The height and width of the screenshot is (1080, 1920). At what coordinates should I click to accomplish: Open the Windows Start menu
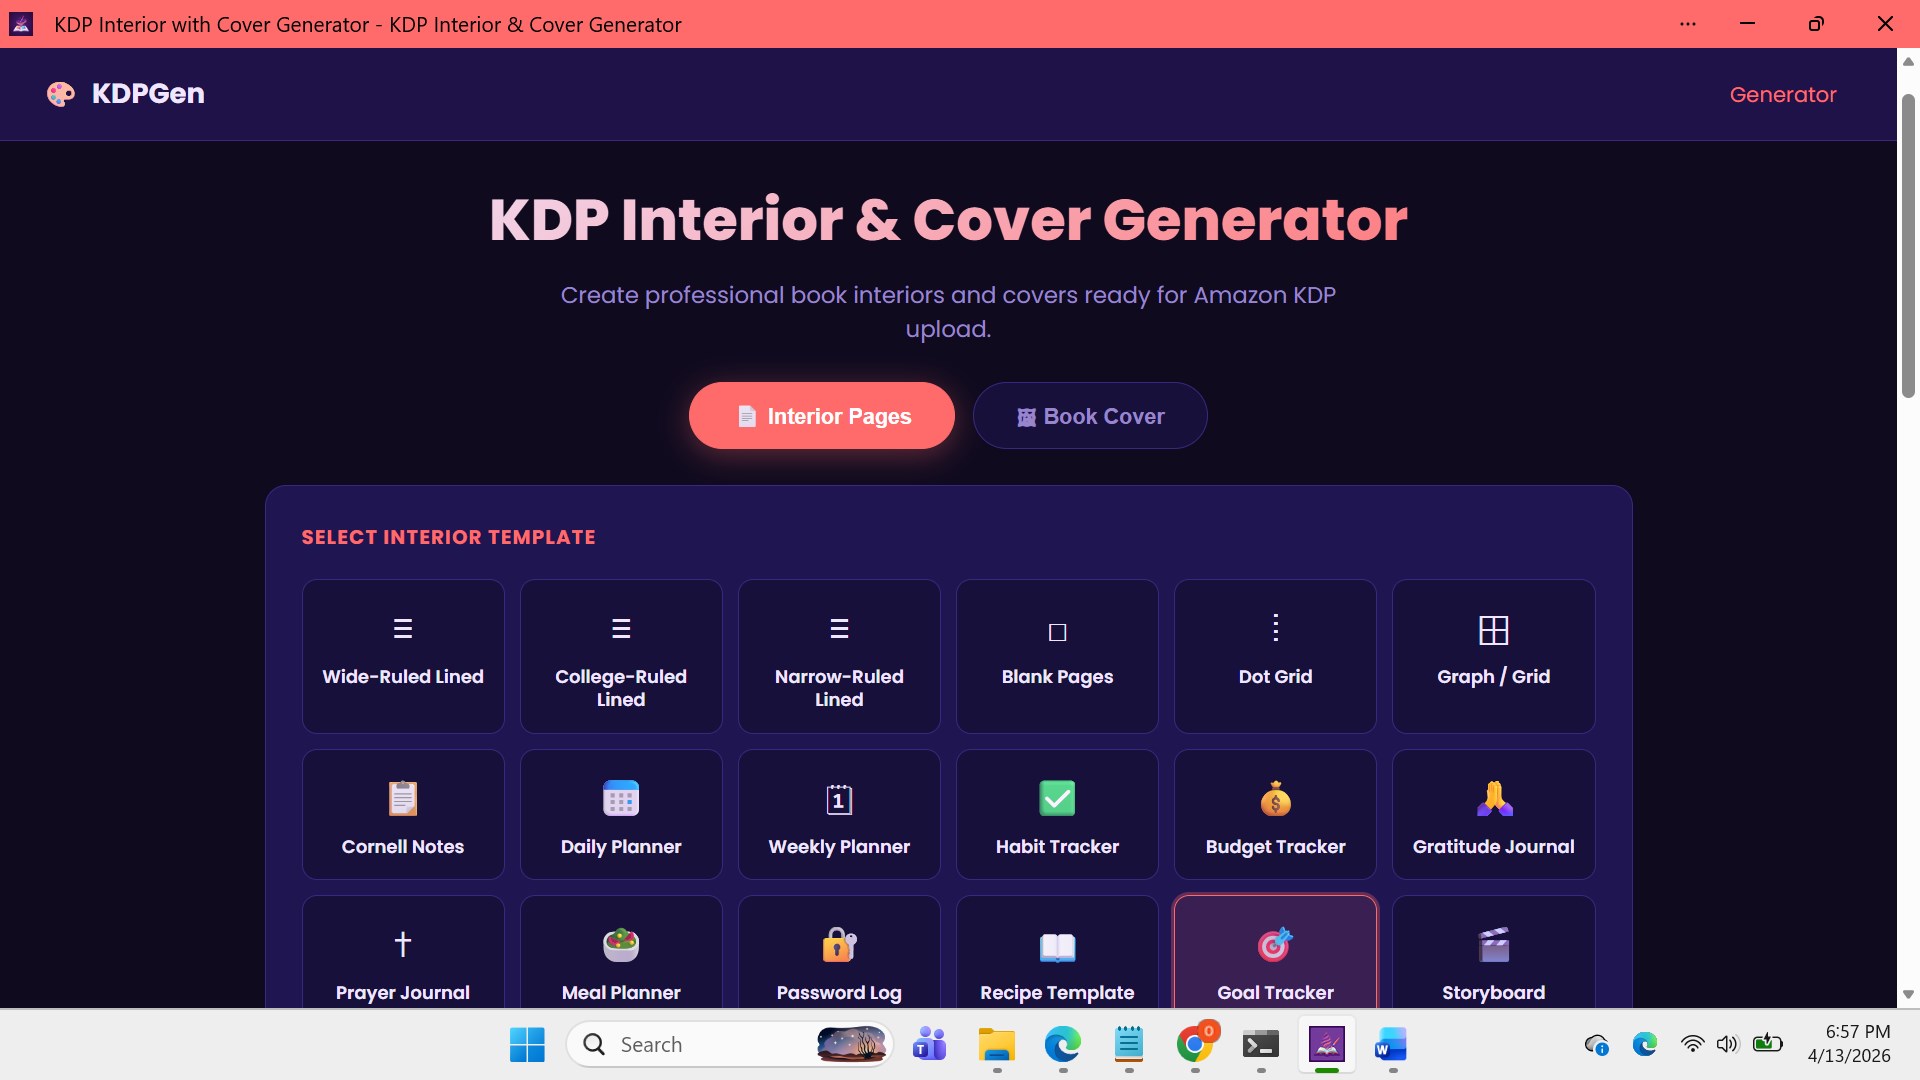pos(527,1045)
